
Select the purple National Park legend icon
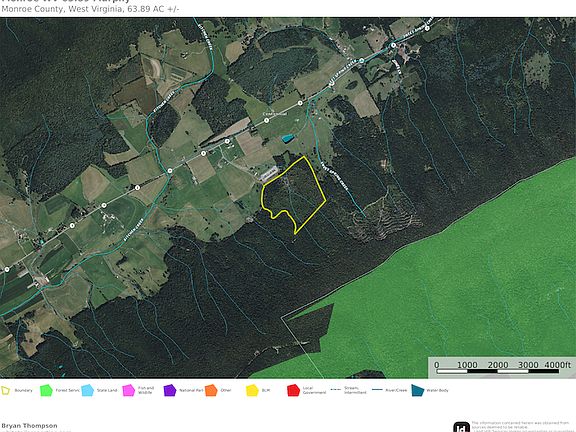point(170,390)
